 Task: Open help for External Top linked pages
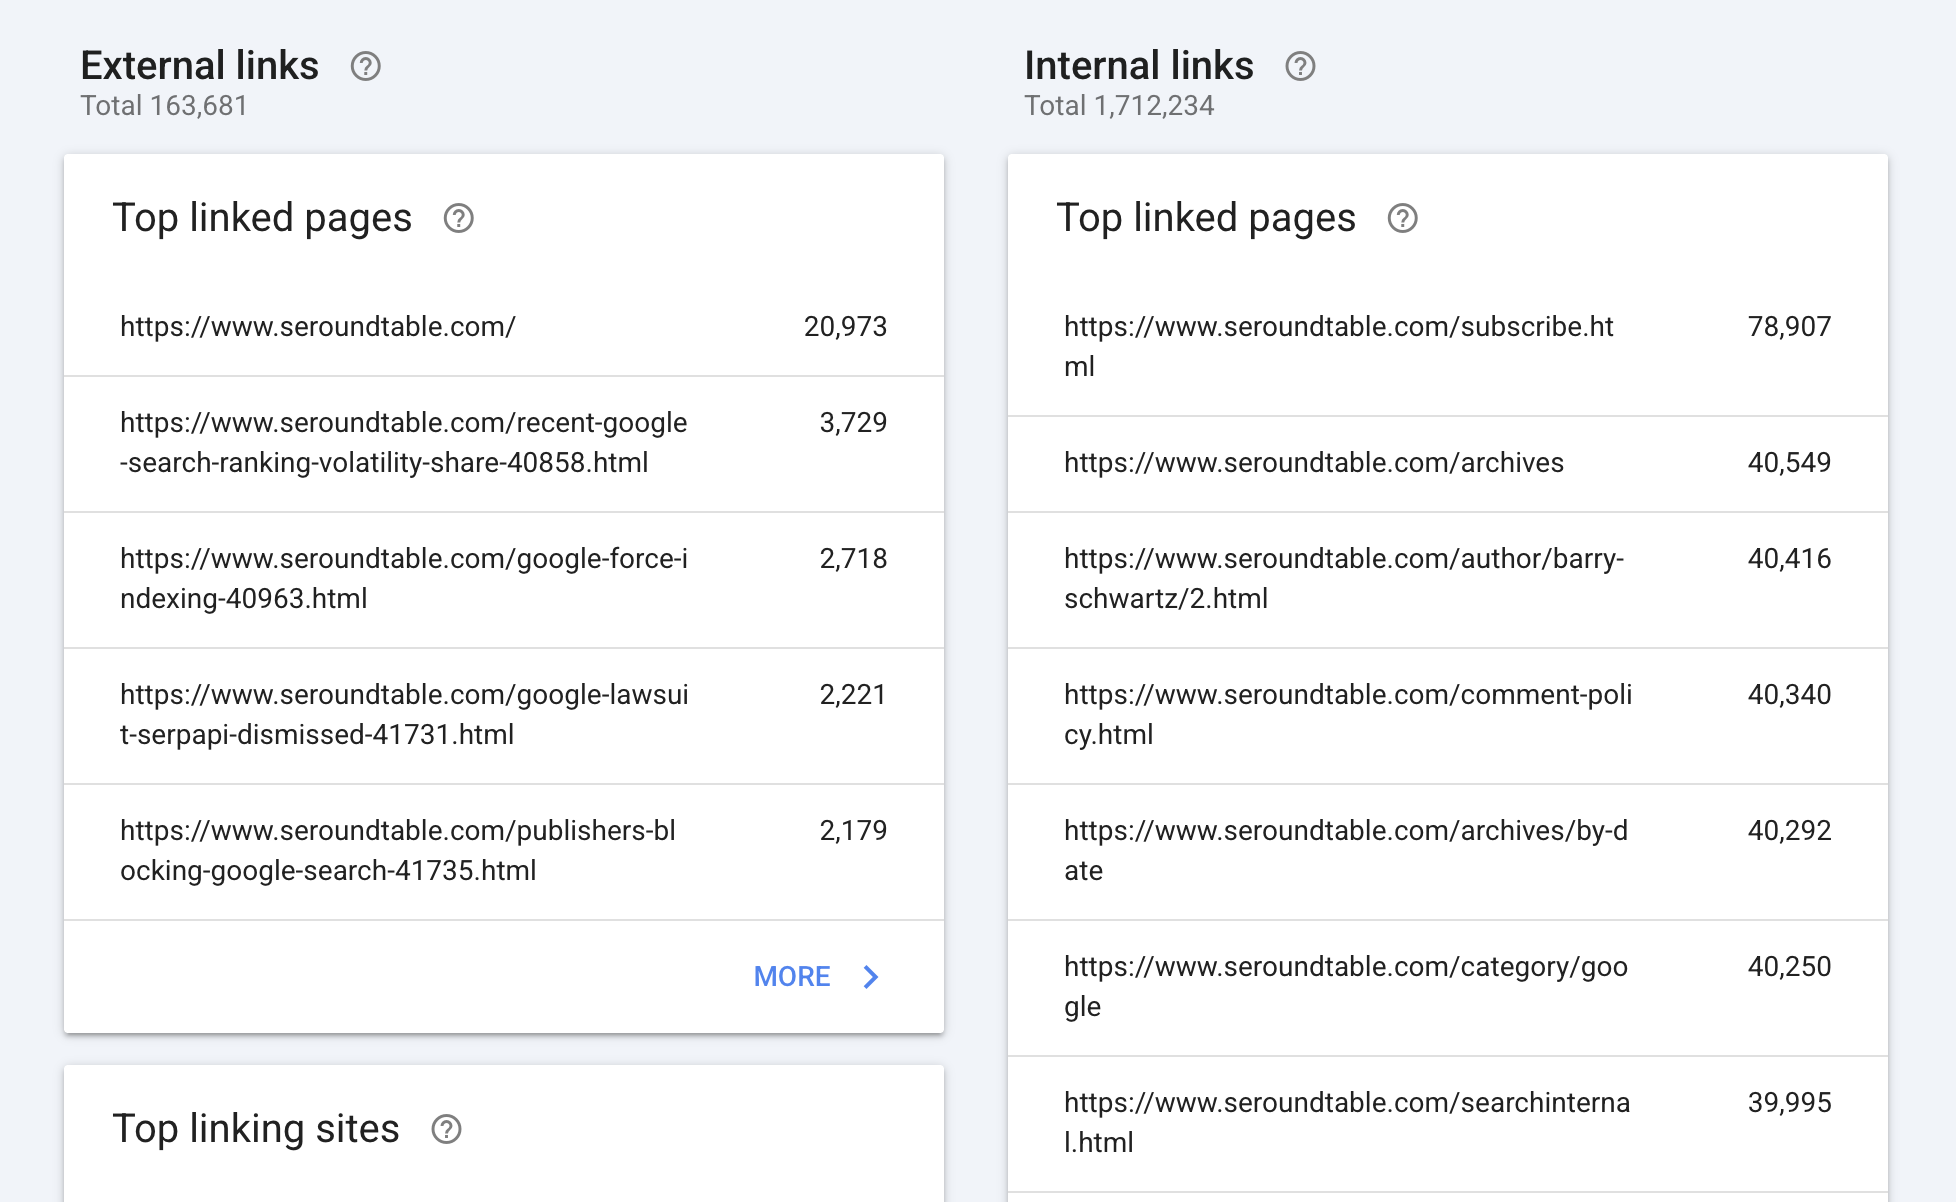point(459,218)
